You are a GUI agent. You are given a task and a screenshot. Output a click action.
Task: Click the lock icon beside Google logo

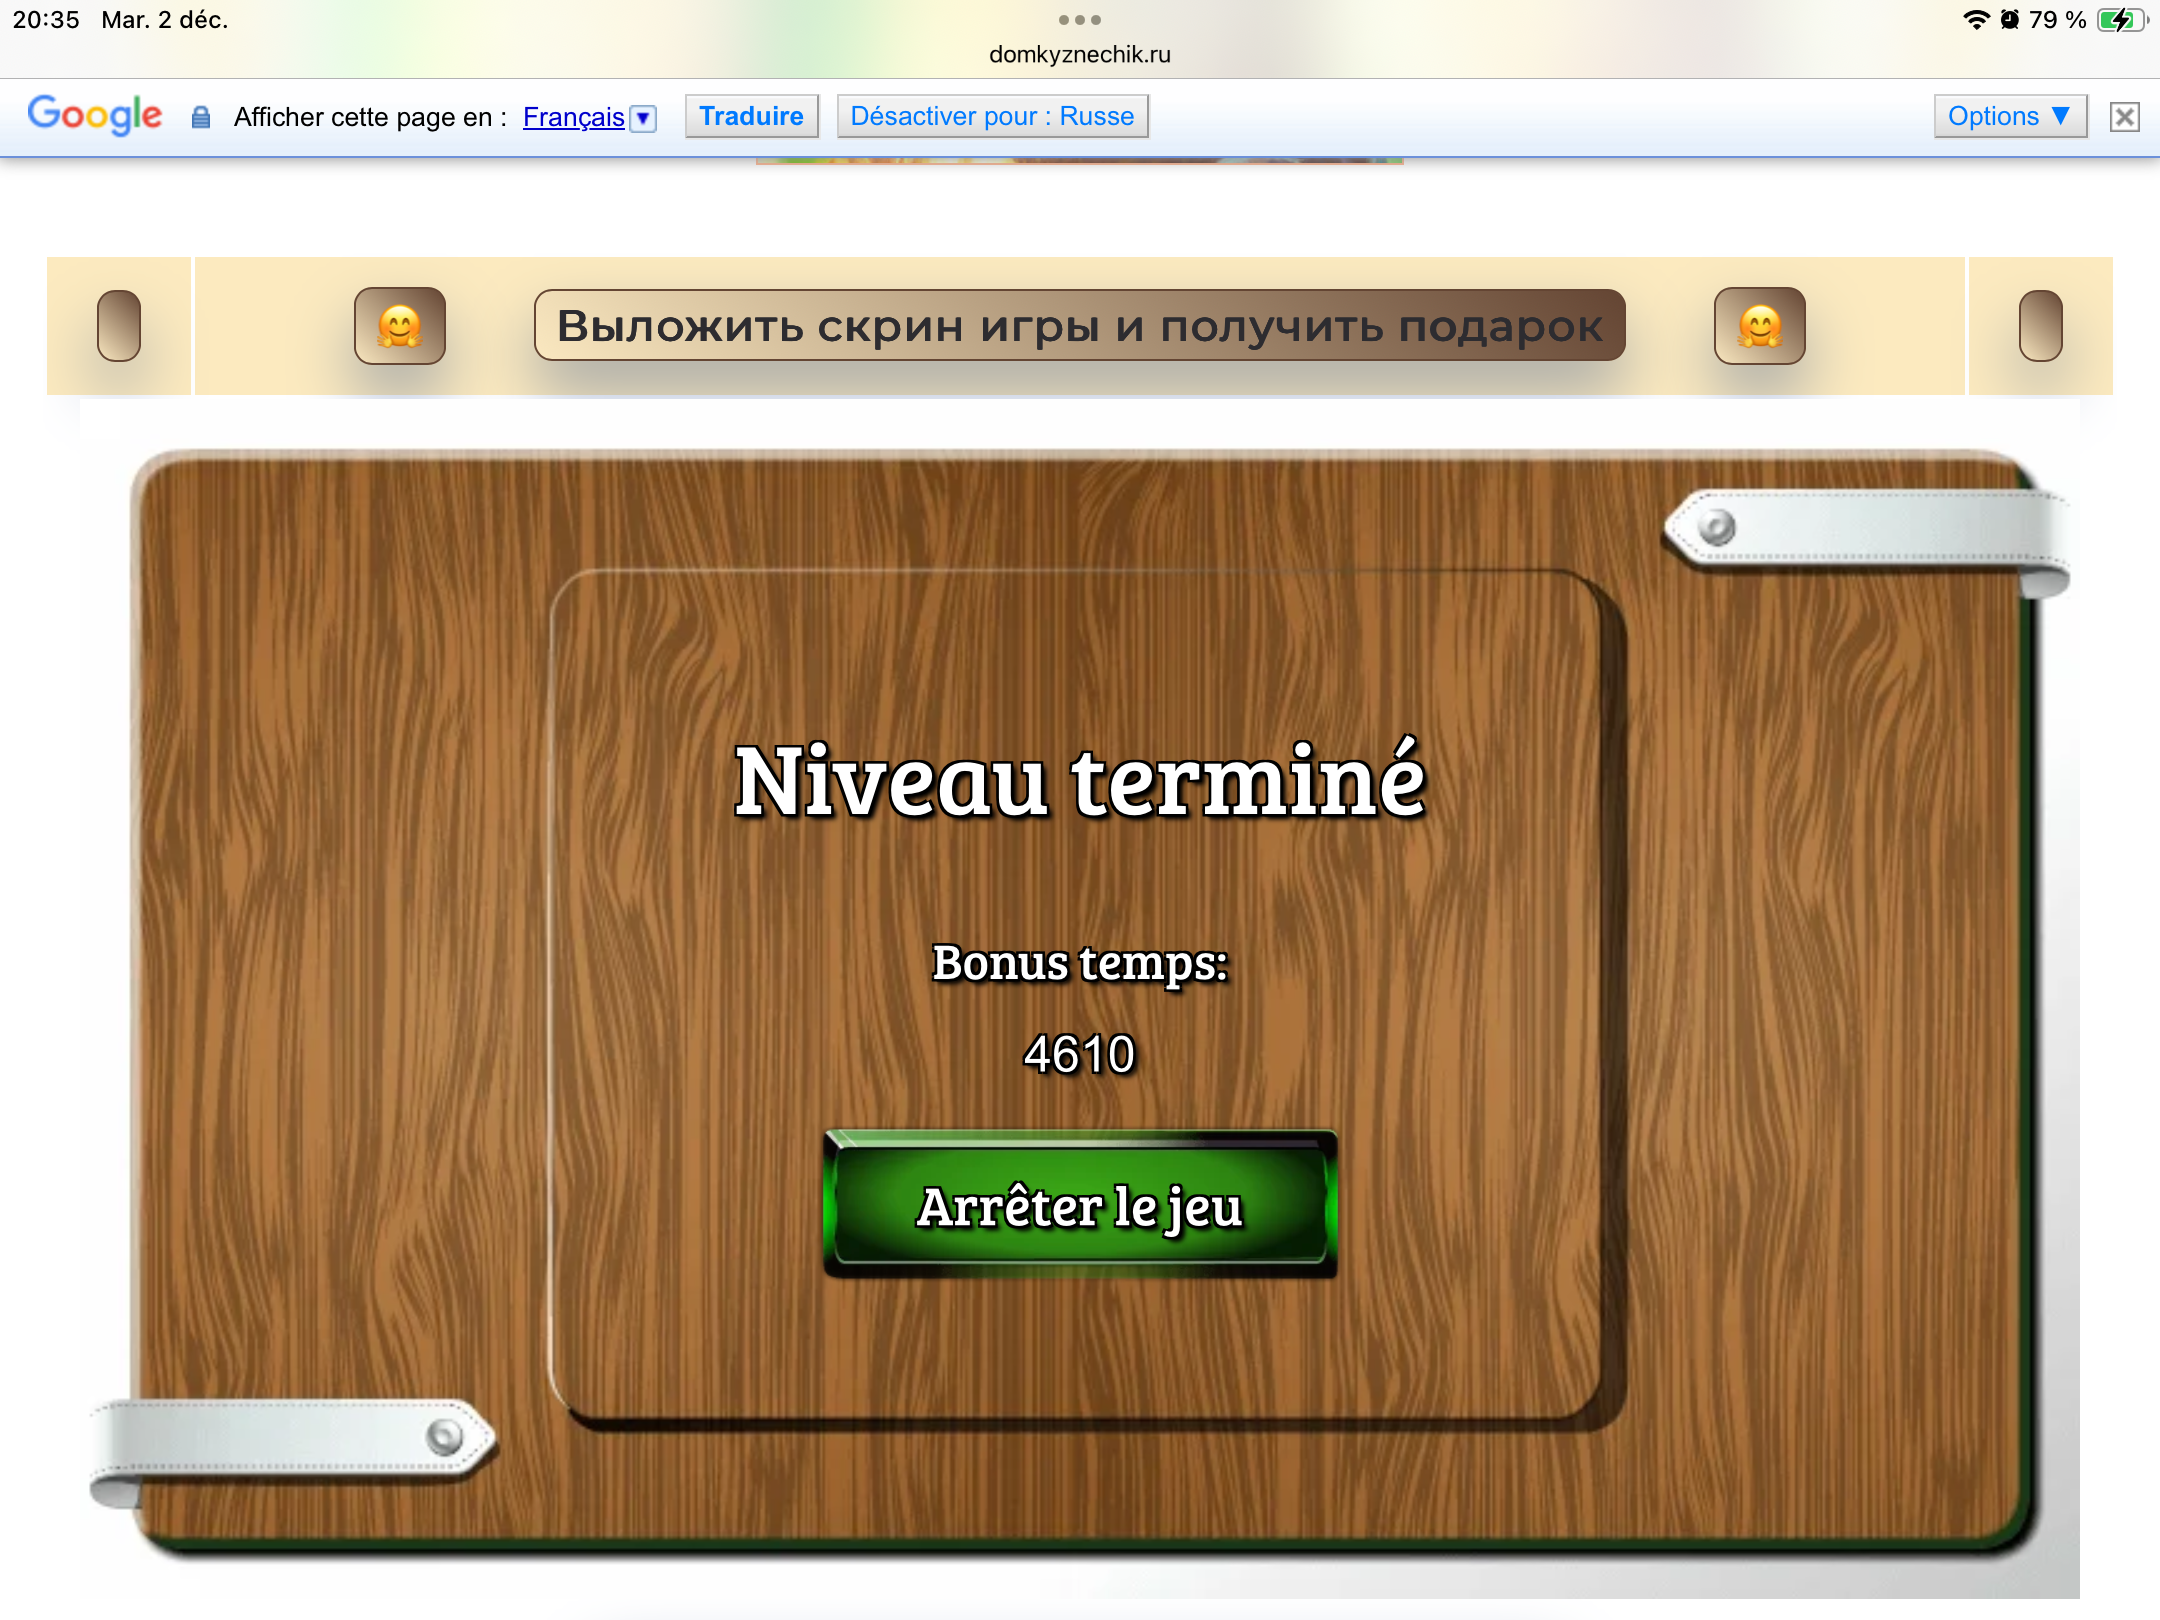(201, 117)
